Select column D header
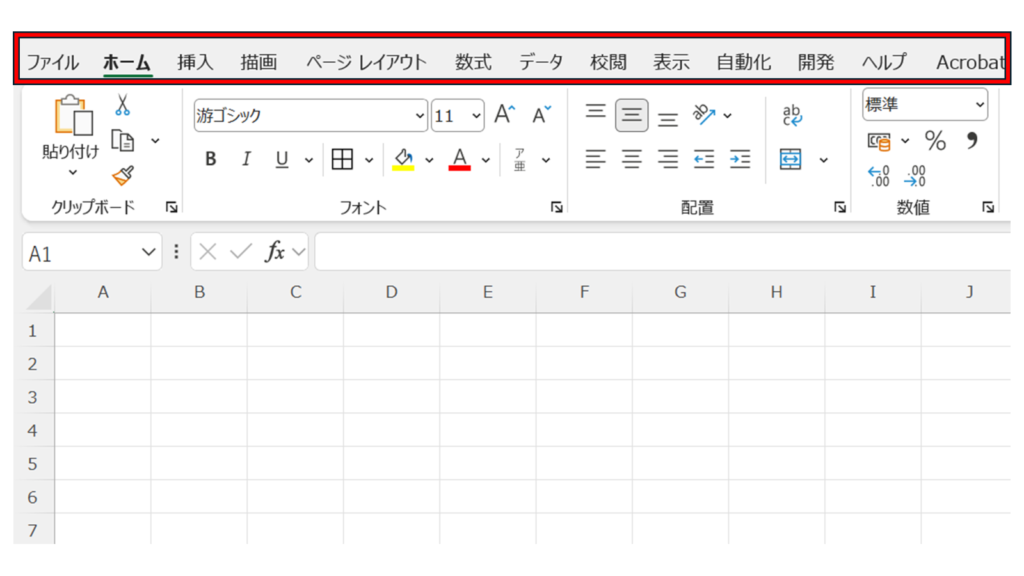 click(x=391, y=292)
